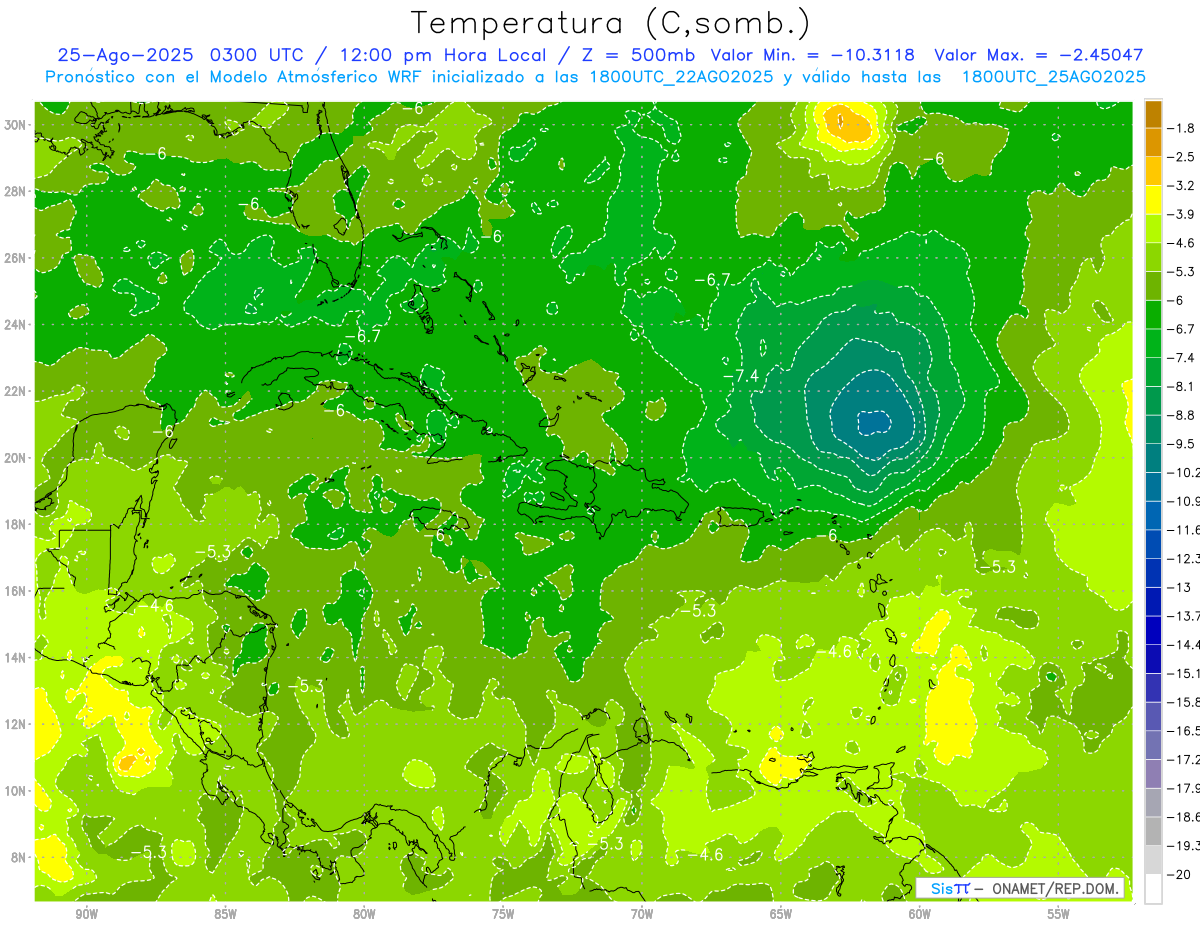Viewport: 1200px width, 927px height.
Task: Click the legend value '-11.6'
Action: (1185, 530)
